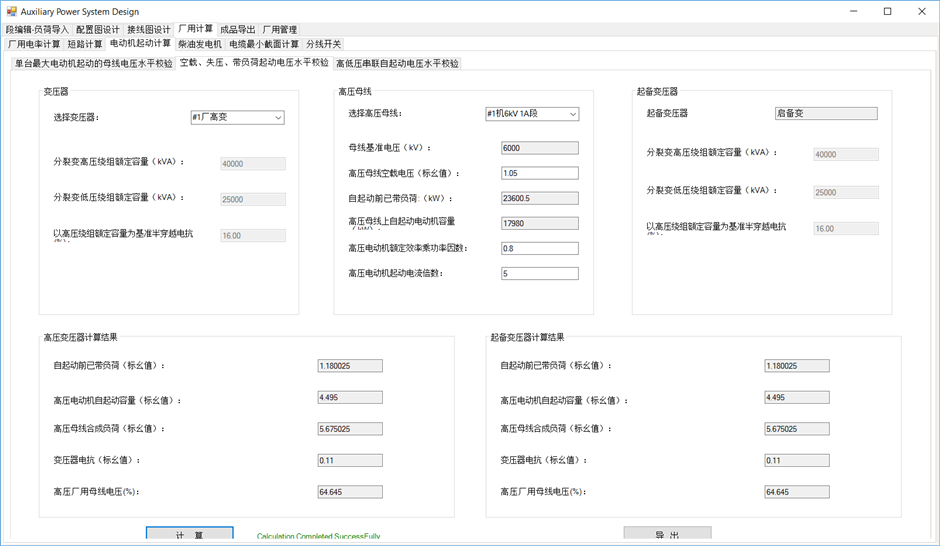Maximize the Auxiliary Power System Design window
This screenshot has height=546, width=940.
(887, 11)
